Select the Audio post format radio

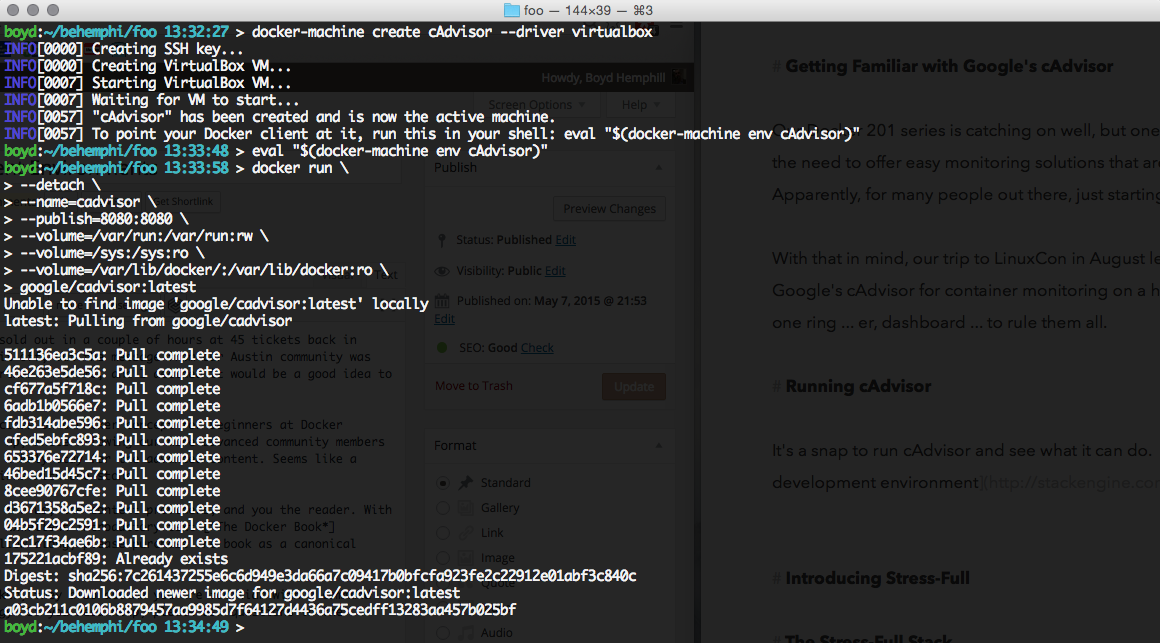tap(442, 633)
